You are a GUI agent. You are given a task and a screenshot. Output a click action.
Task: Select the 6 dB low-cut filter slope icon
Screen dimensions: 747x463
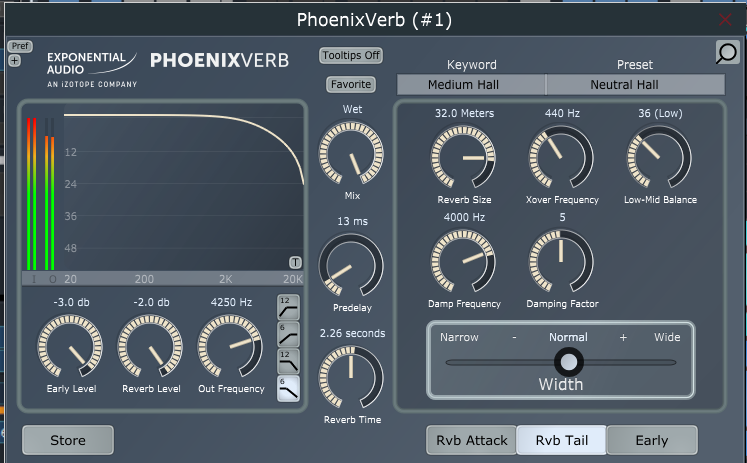[x=288, y=334]
